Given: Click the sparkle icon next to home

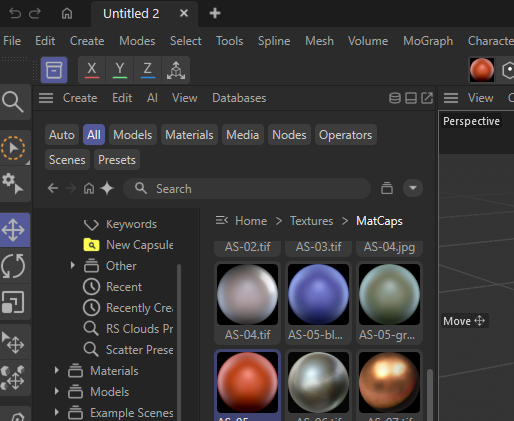Looking at the screenshot, I should [107, 189].
